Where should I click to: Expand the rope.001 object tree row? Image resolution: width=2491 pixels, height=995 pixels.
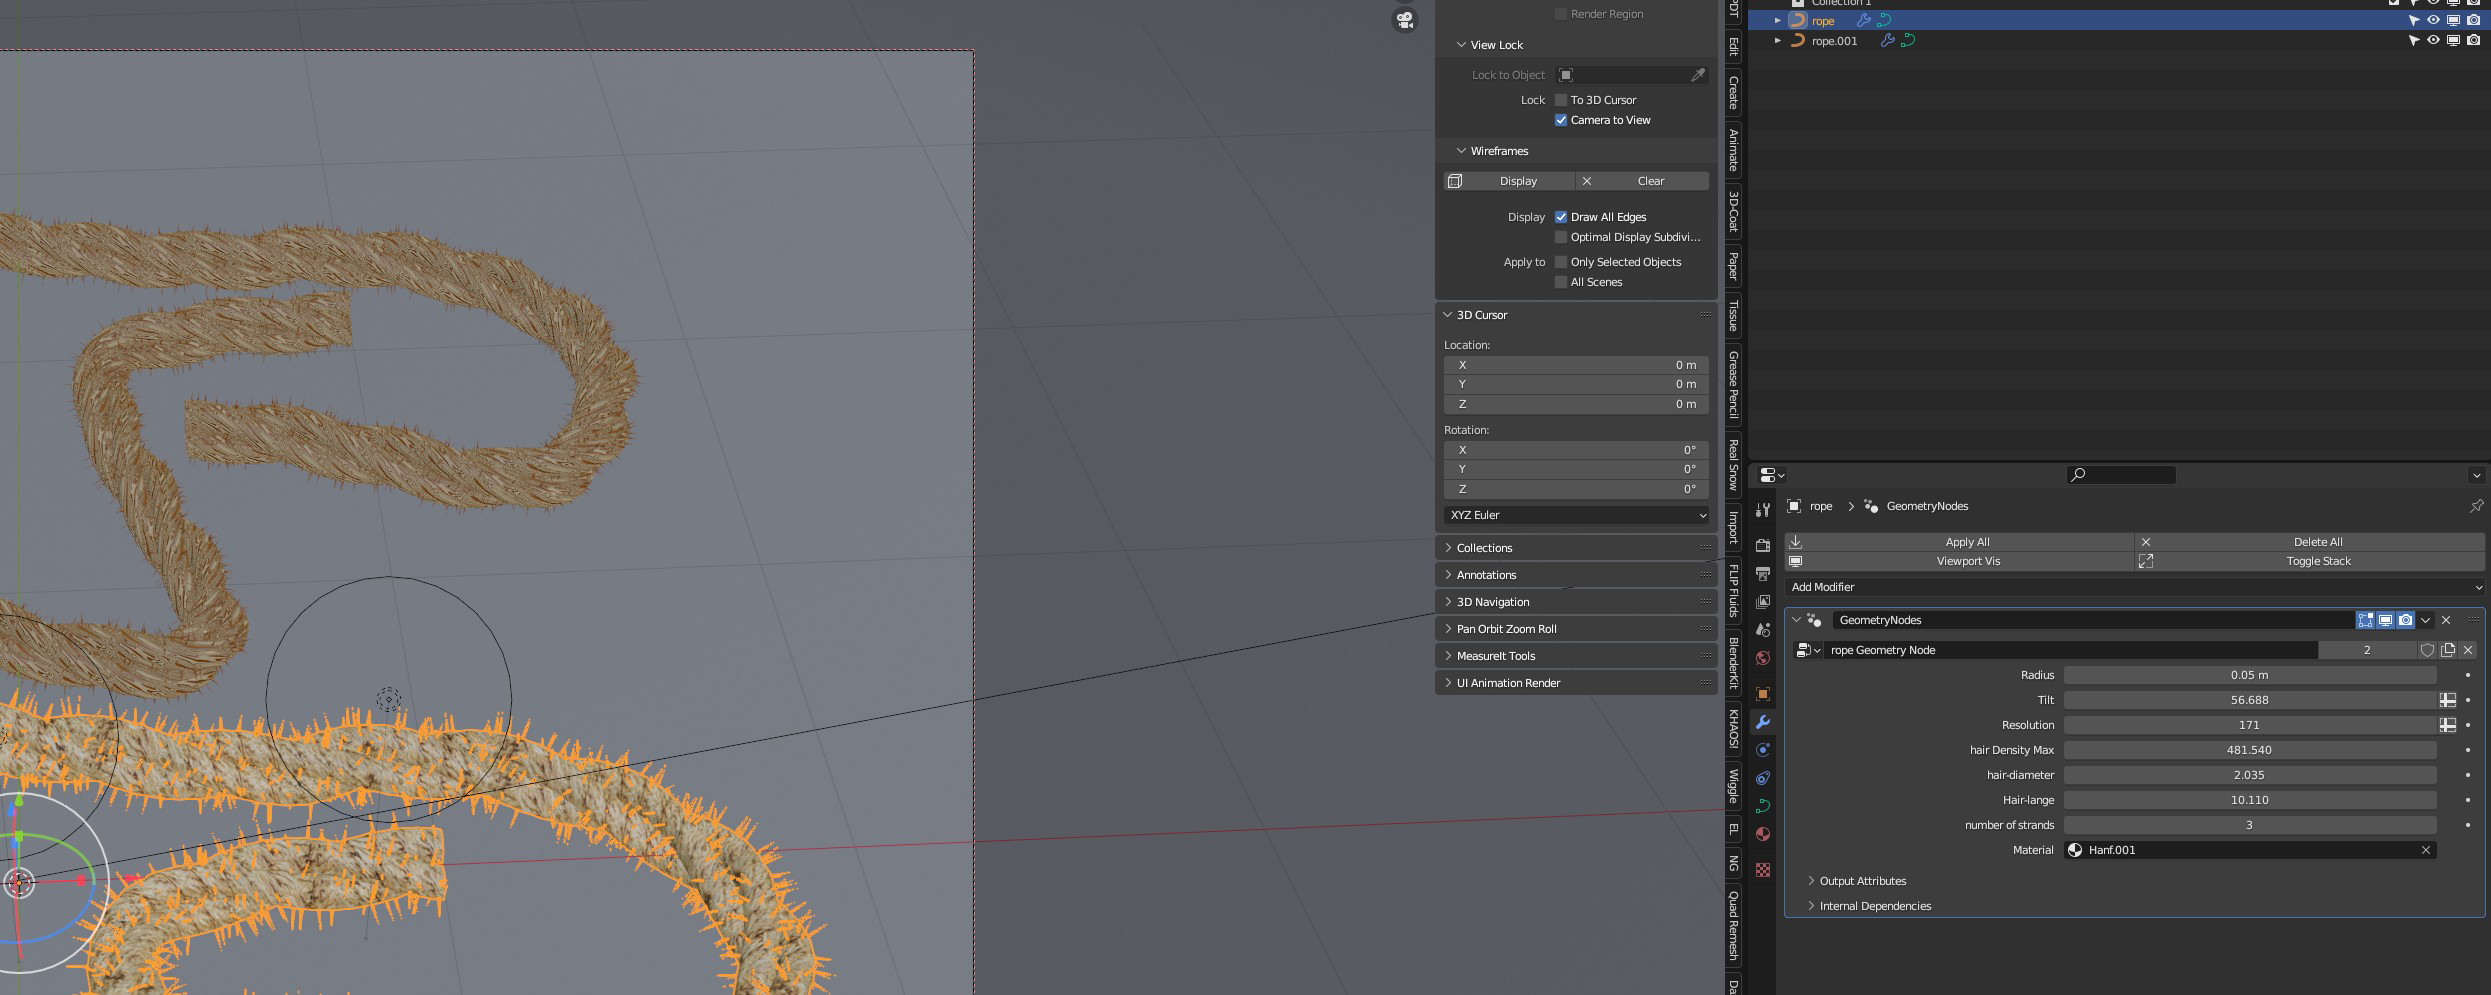pyautogui.click(x=1777, y=41)
